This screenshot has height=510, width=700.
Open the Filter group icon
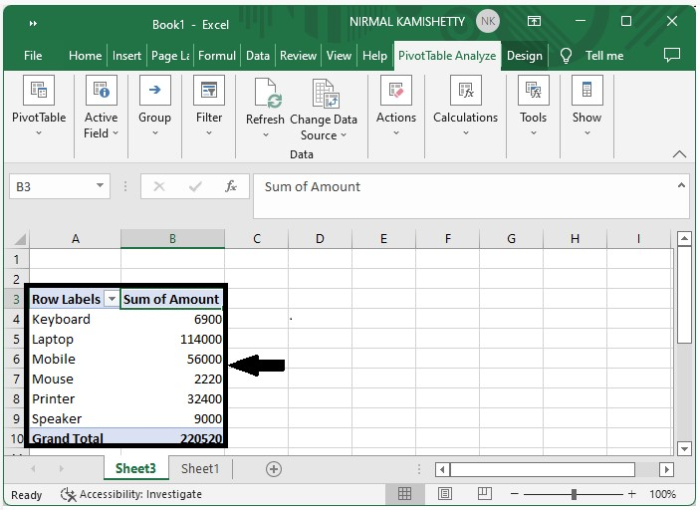tap(209, 90)
